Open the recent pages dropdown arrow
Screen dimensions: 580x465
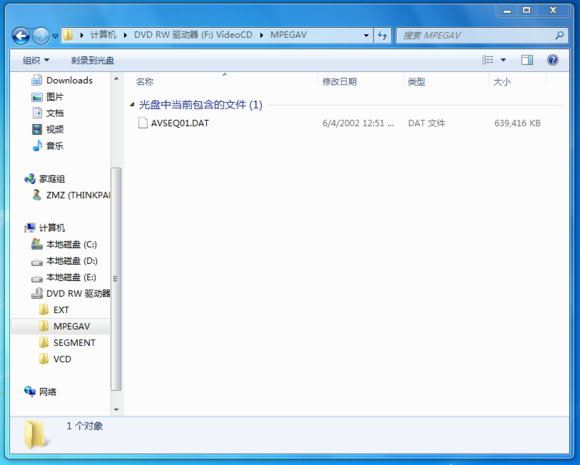point(55,36)
